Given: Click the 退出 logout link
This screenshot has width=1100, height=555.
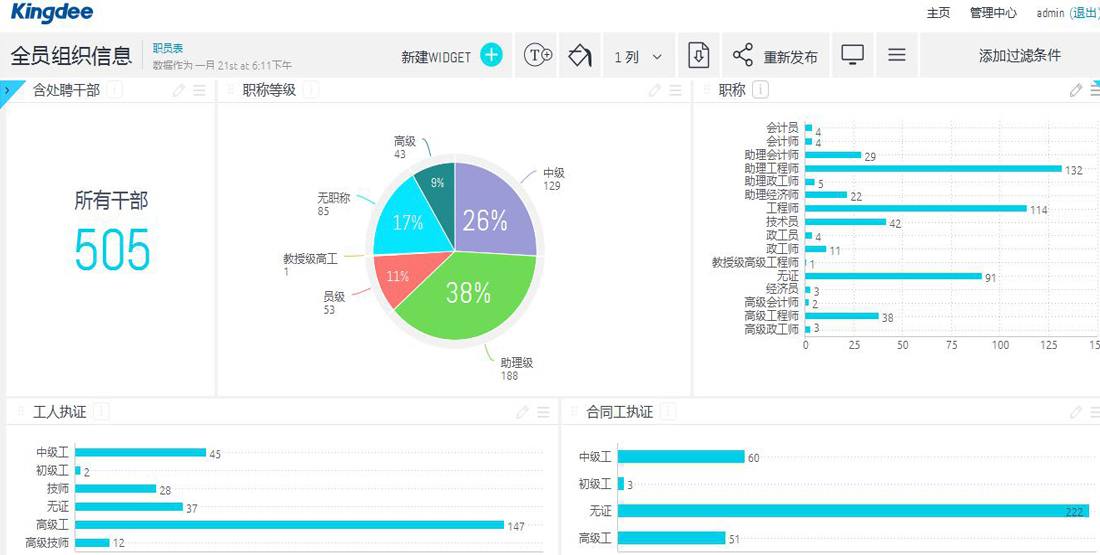Looking at the screenshot, I should [1084, 13].
